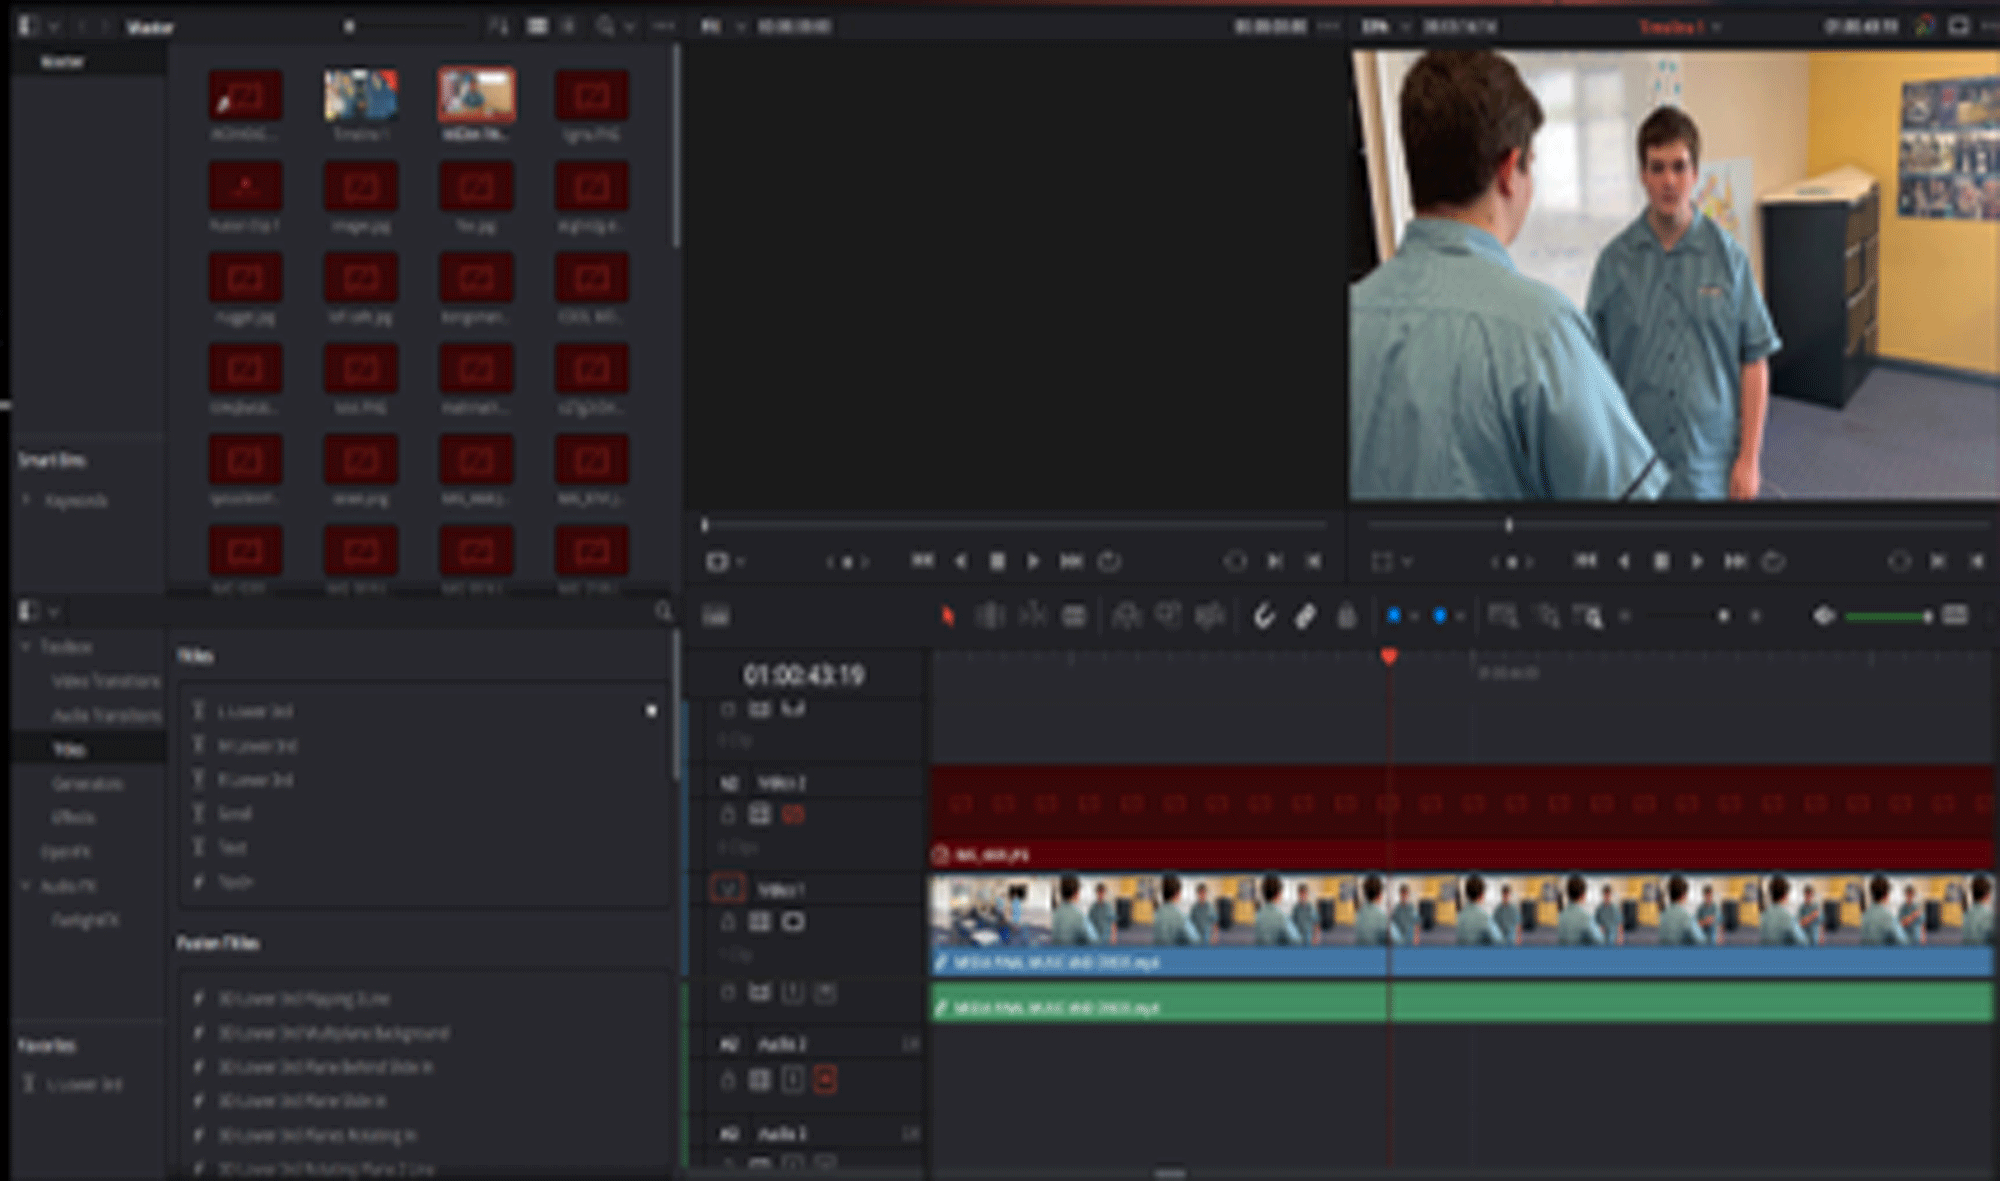
Task: Select the Scroll title
Action: pyautogui.click(x=234, y=814)
